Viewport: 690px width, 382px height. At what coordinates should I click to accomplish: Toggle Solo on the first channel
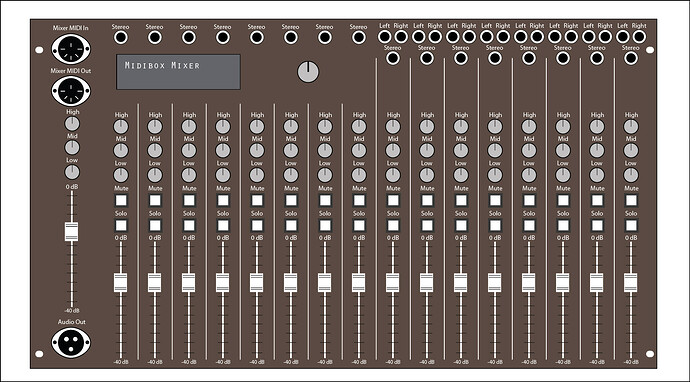click(121, 226)
